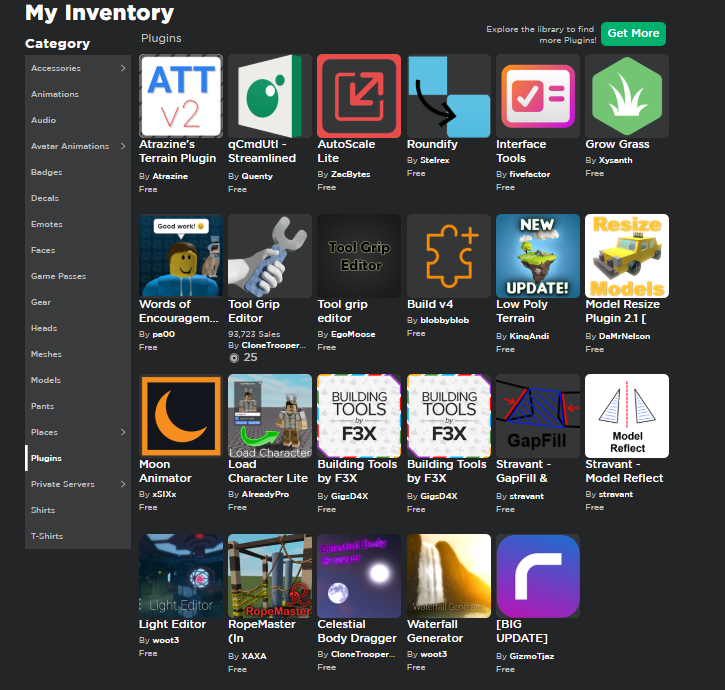Open the Light Editor plugin icon

181,576
